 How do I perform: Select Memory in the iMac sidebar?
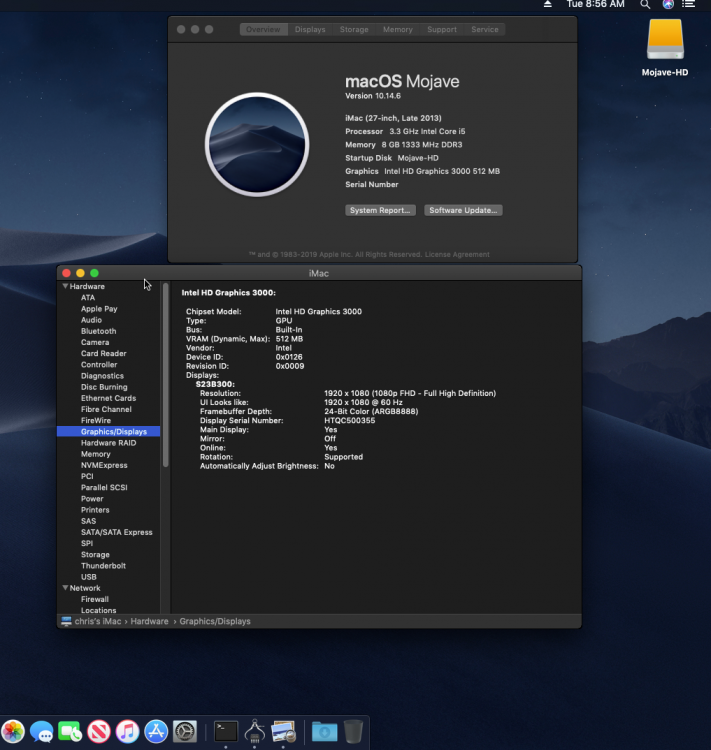(x=96, y=454)
